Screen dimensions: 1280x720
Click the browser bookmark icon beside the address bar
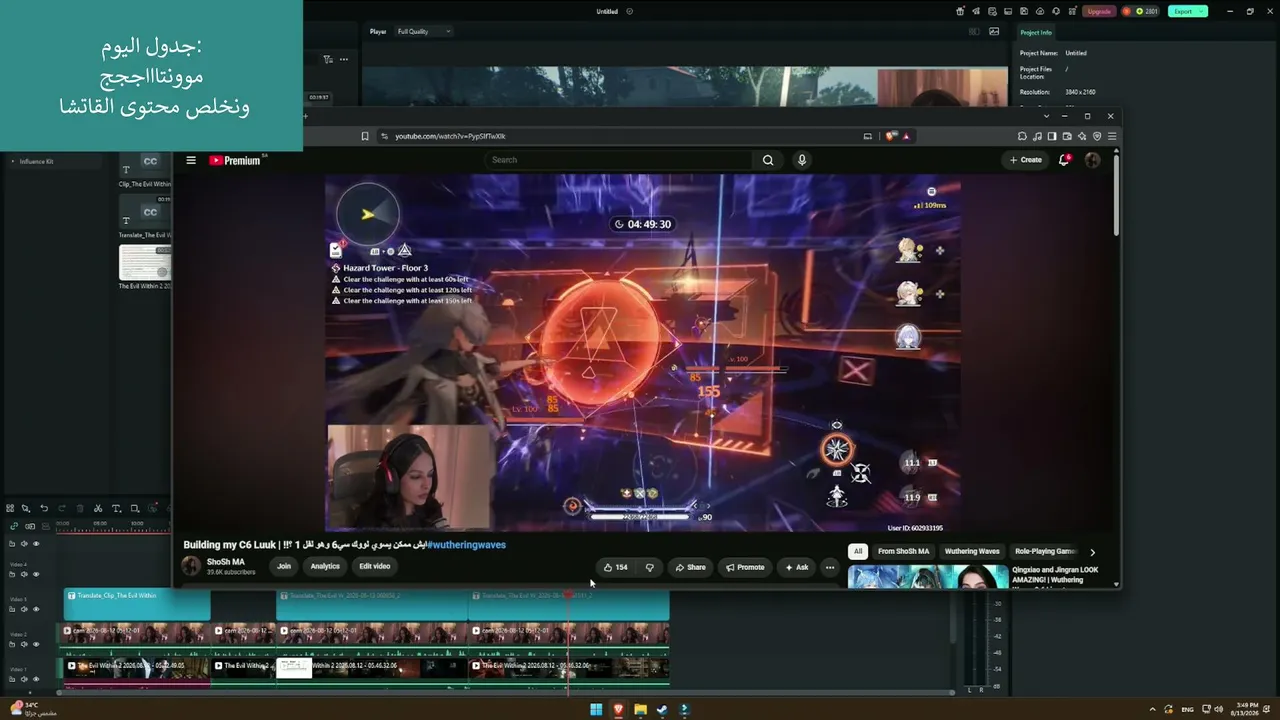coord(365,136)
